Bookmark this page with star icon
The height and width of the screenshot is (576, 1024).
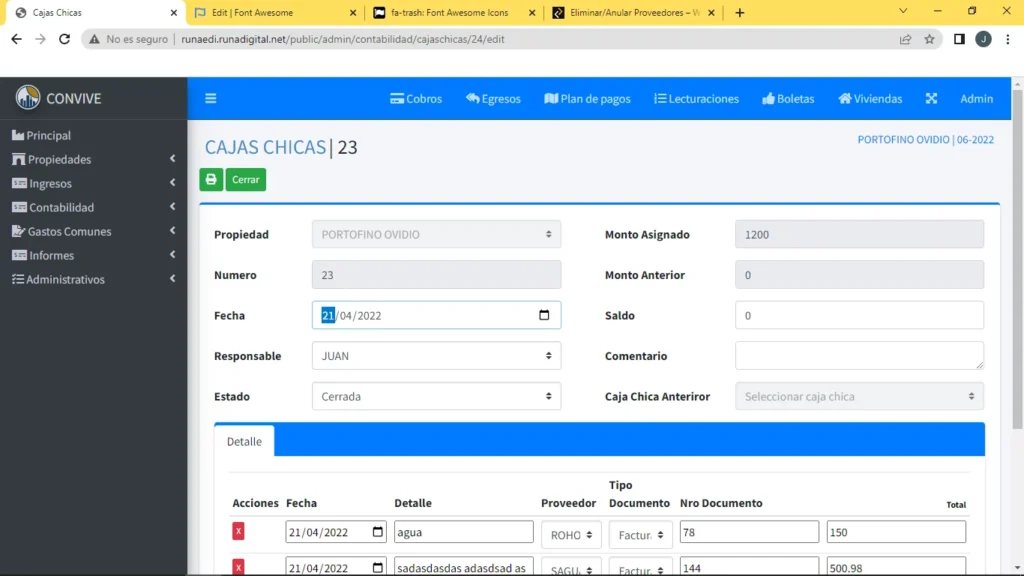point(929,39)
